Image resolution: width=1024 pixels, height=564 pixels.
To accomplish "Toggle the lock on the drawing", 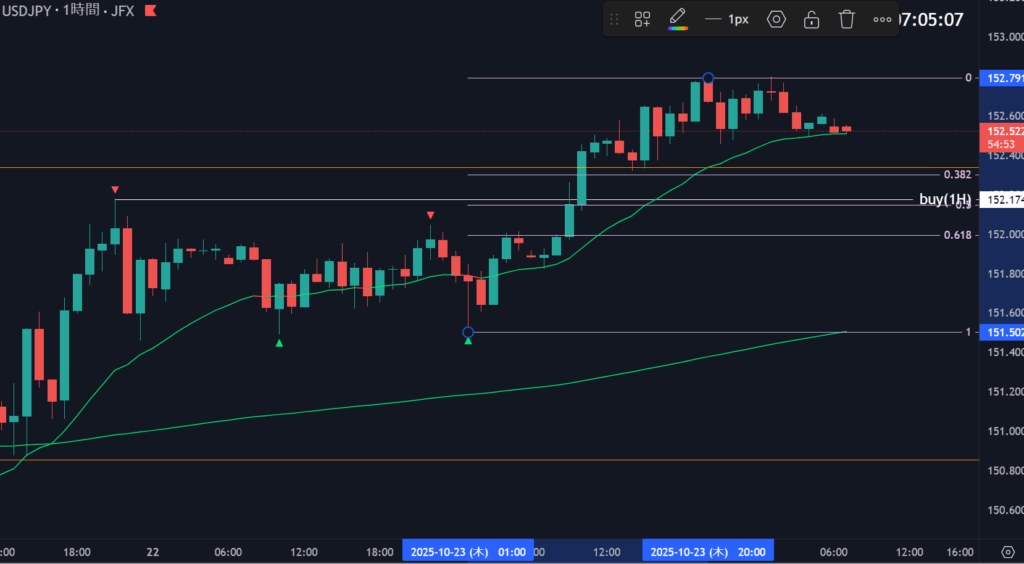I will point(812,19).
